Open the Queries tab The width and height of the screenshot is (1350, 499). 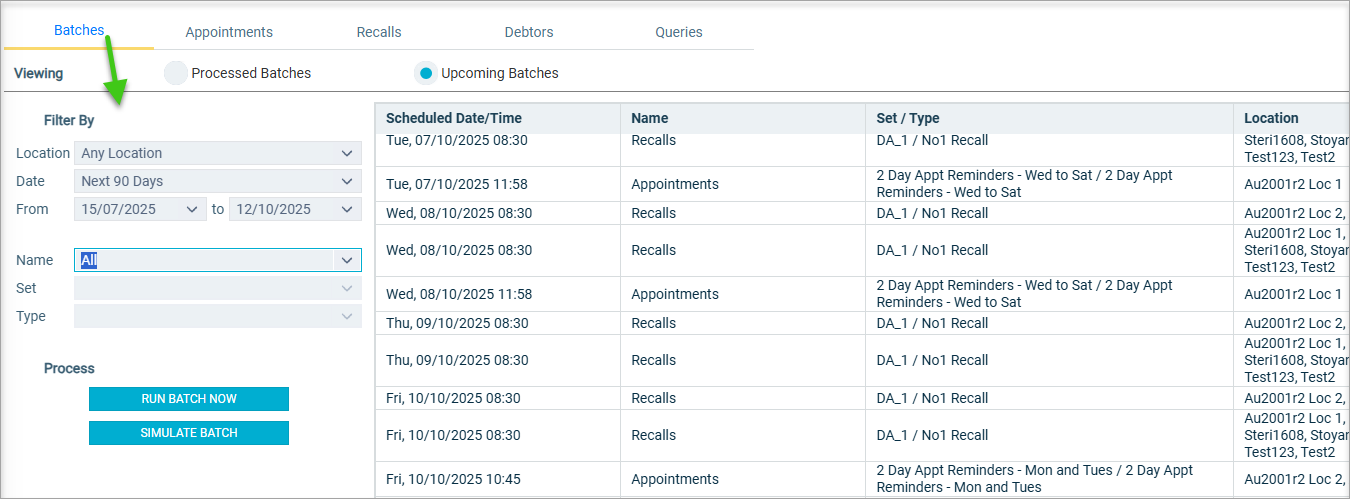coord(679,32)
